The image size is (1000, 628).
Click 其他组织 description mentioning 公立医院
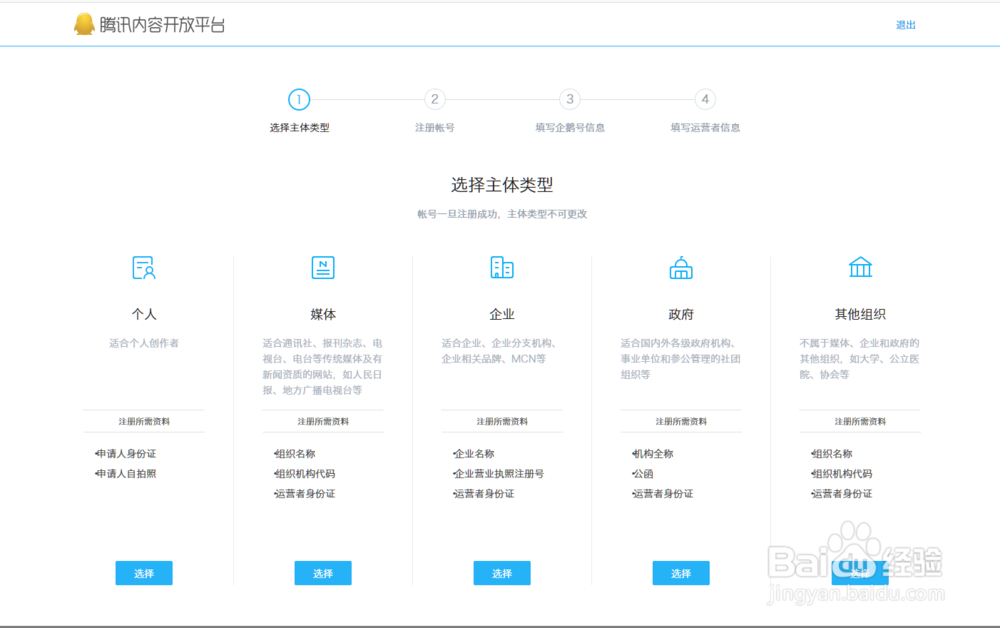pos(860,358)
